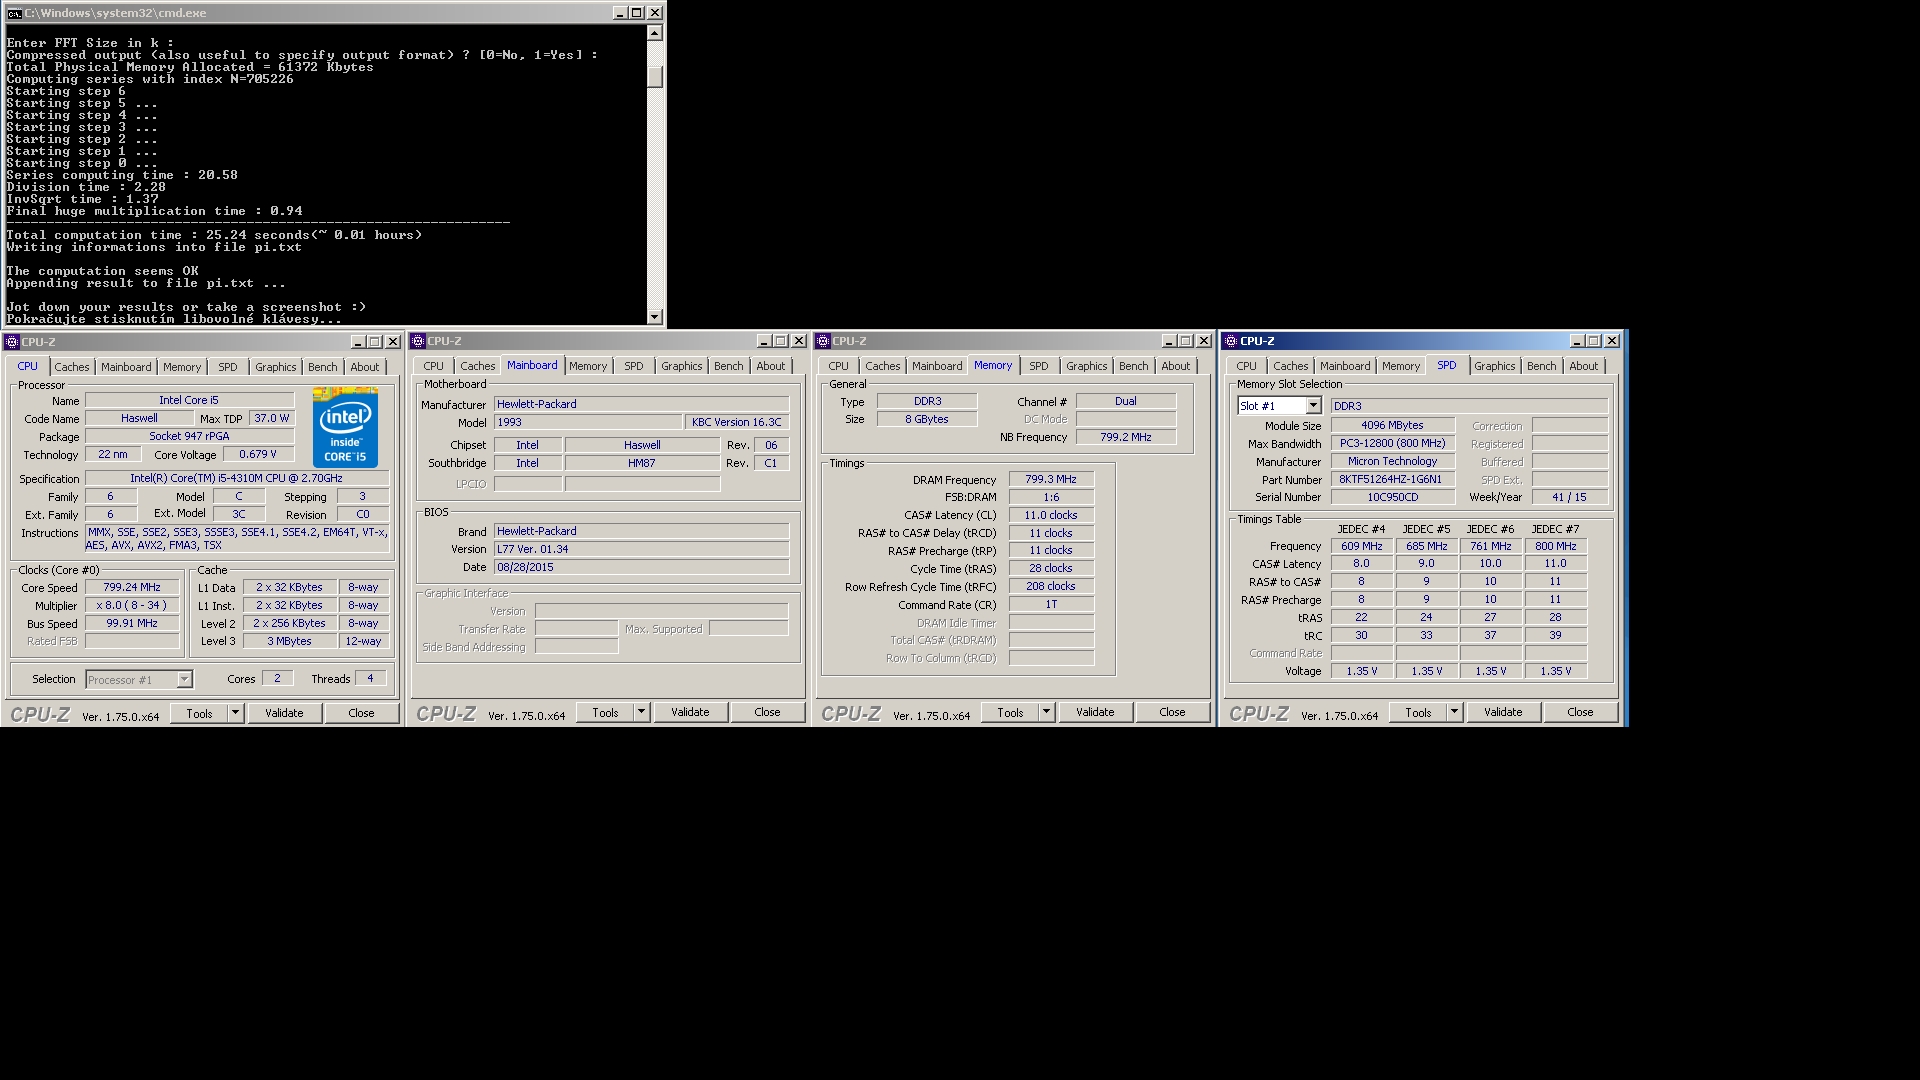This screenshot has height=1080, width=1920.
Task: Click the Model field 1993
Action: click(x=587, y=422)
